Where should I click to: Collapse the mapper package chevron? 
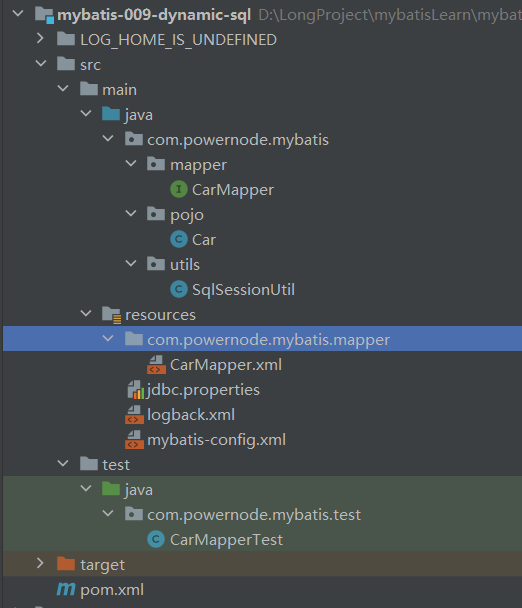131,163
